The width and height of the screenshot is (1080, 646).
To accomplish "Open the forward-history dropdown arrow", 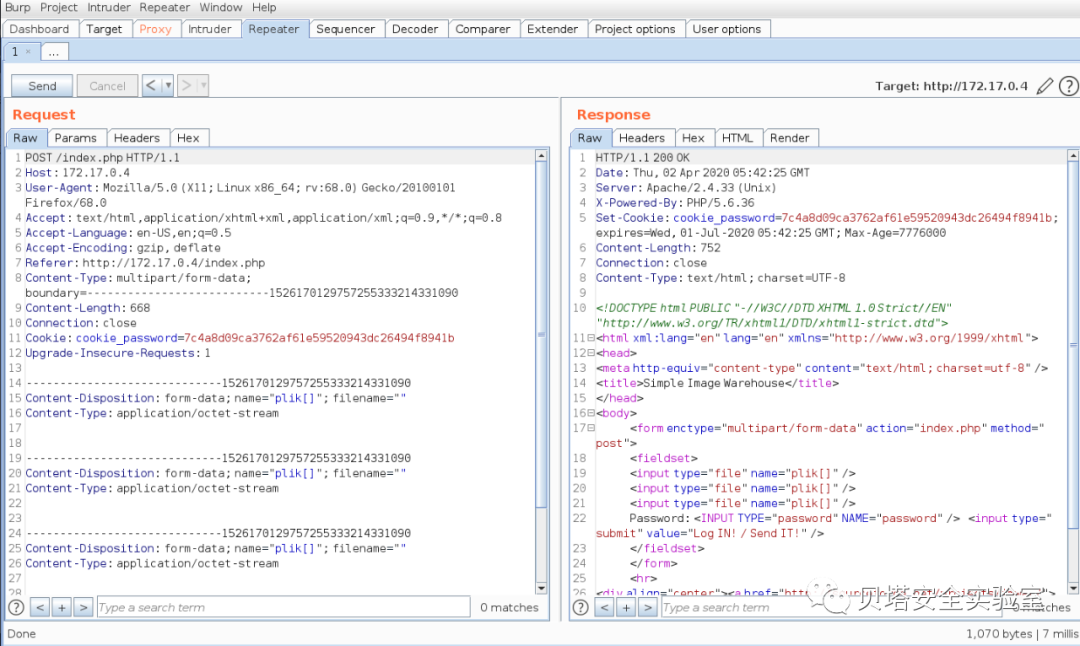I will tap(202, 85).
